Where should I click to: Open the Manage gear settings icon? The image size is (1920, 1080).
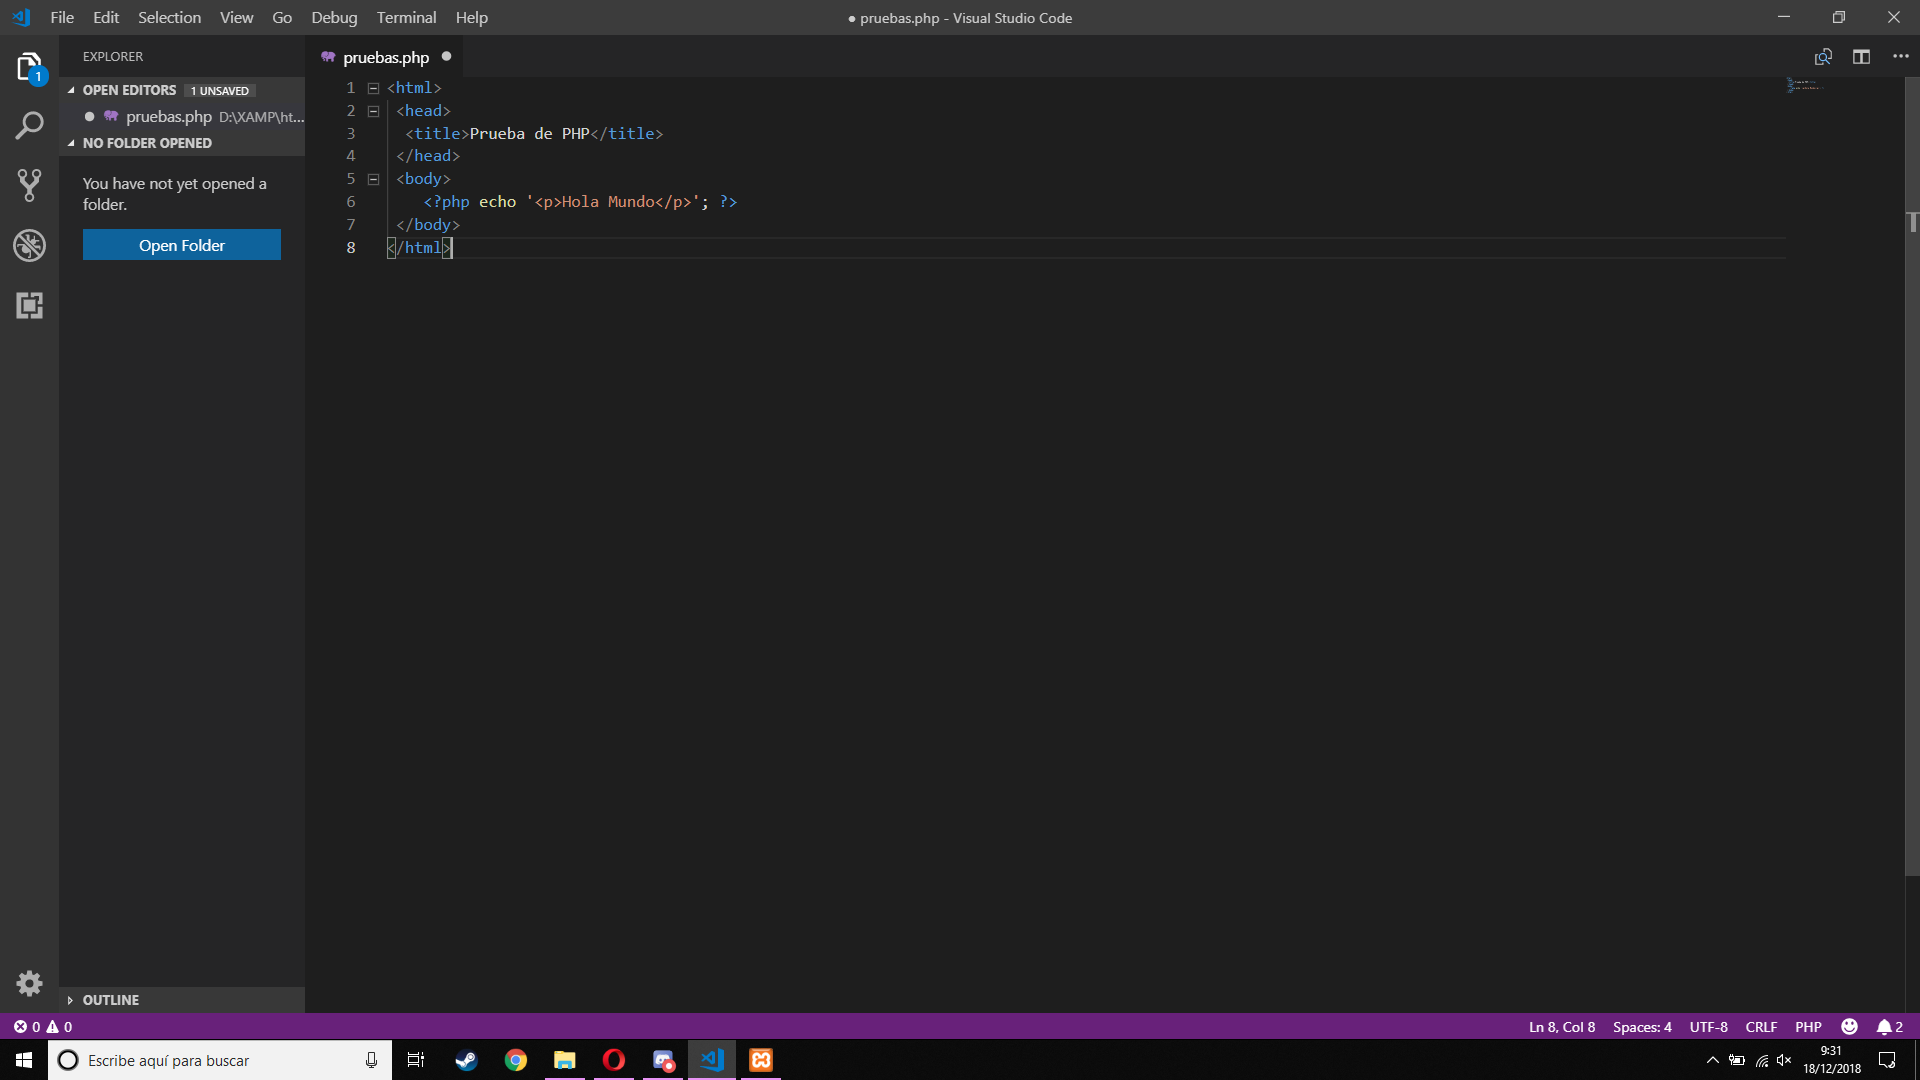[x=29, y=983]
